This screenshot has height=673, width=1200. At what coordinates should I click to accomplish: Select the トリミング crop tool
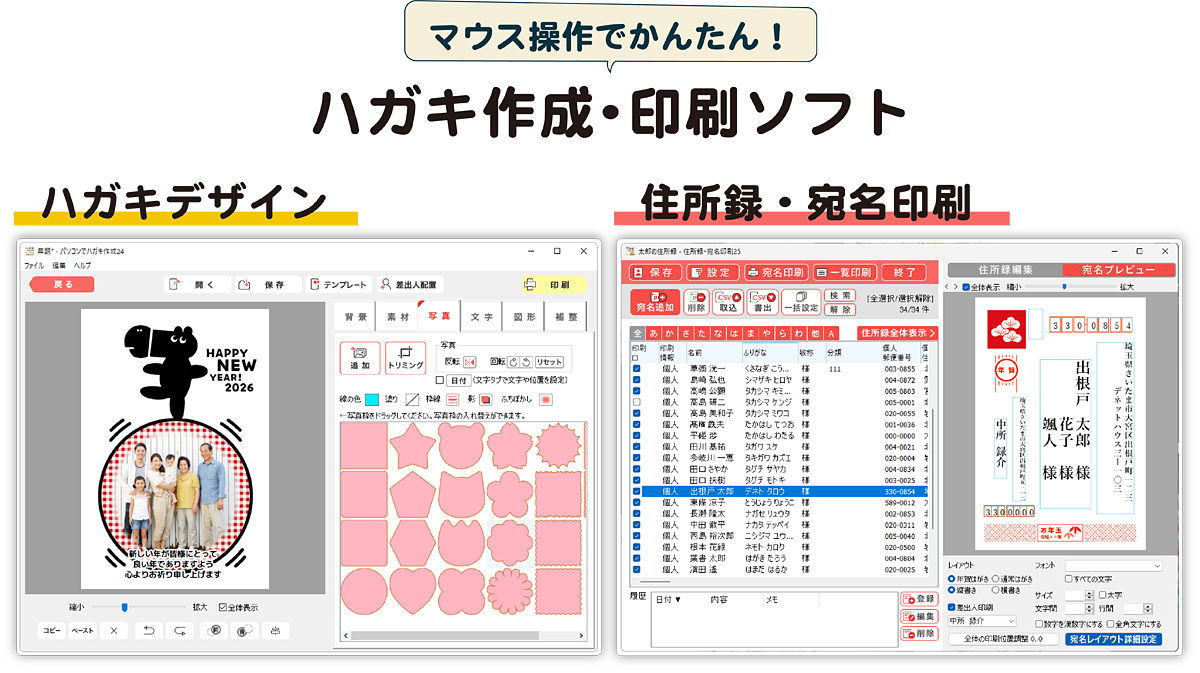406,358
